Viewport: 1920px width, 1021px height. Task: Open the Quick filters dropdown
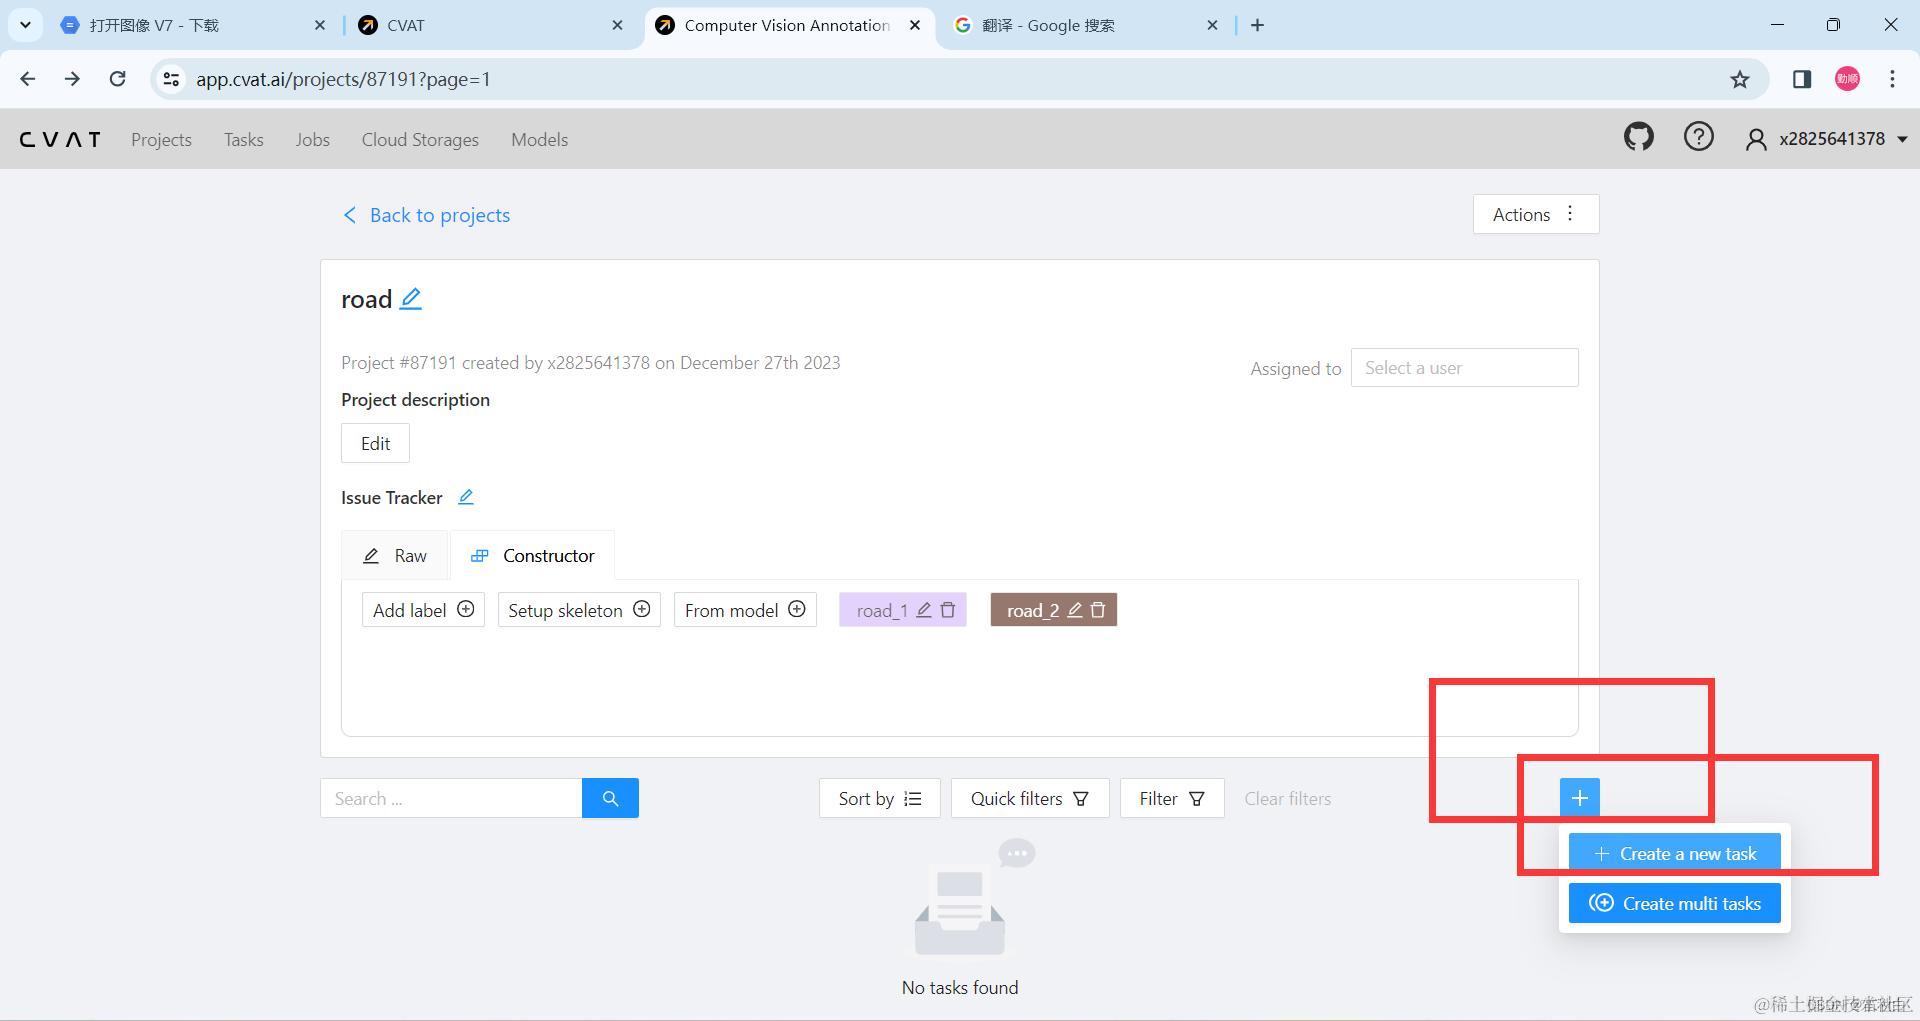(1030, 798)
